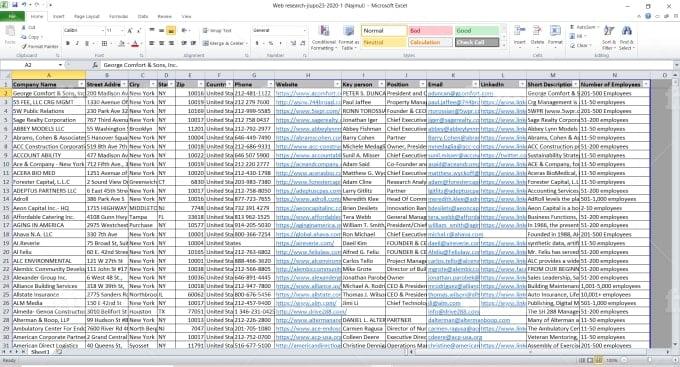Open Format cells menu
Image resolution: width=680 pixels, height=367 pixels.
click(555, 35)
